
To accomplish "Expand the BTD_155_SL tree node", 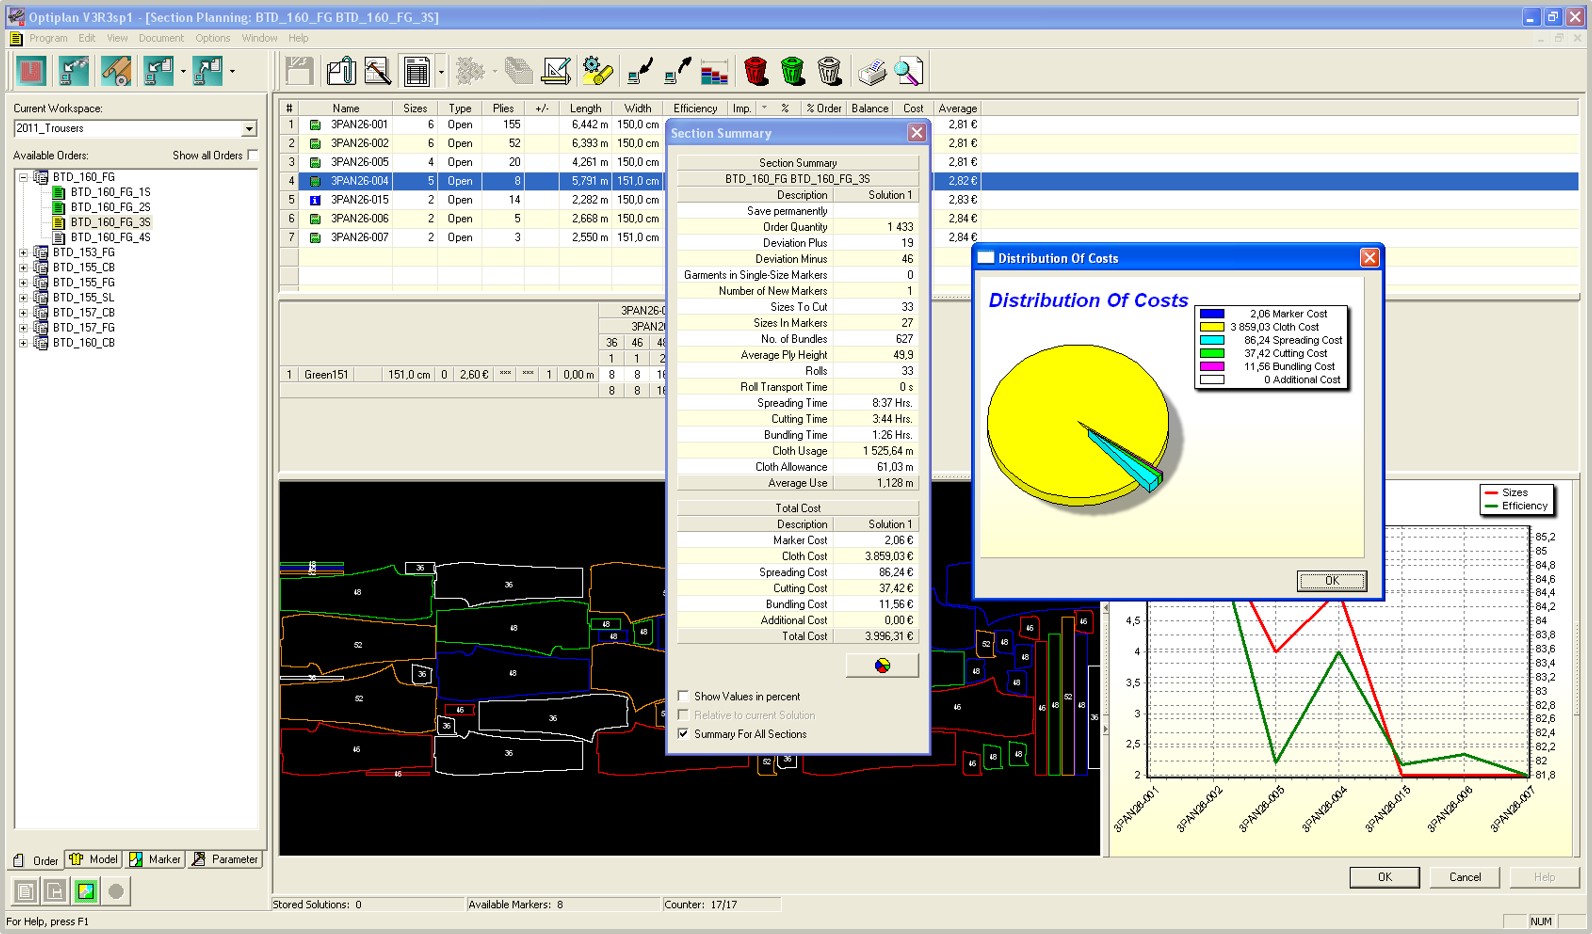I will (x=23, y=297).
